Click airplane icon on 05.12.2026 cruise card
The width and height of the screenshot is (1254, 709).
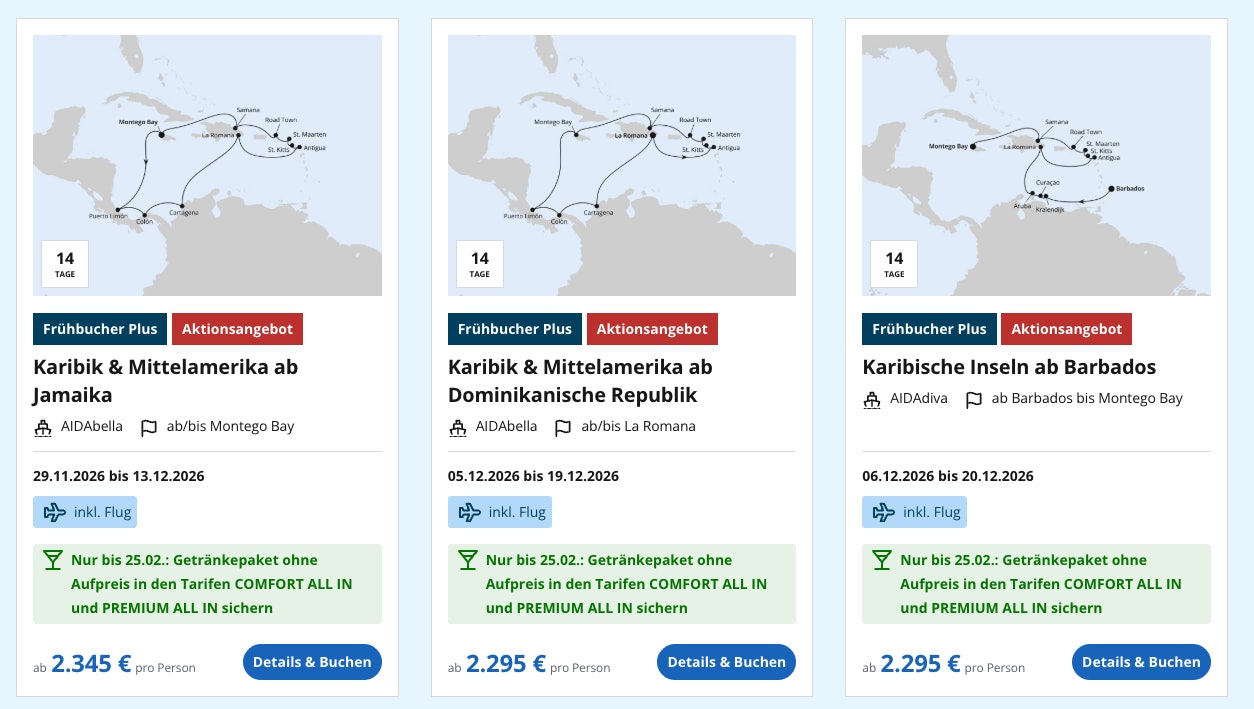point(467,513)
